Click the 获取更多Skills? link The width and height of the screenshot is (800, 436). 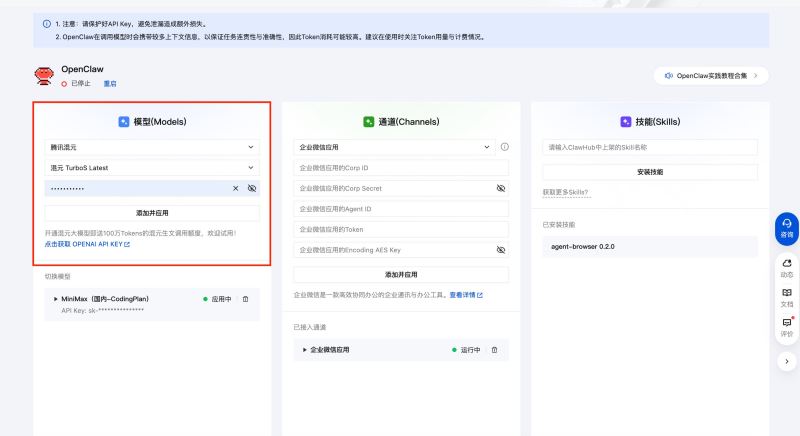(x=565, y=192)
